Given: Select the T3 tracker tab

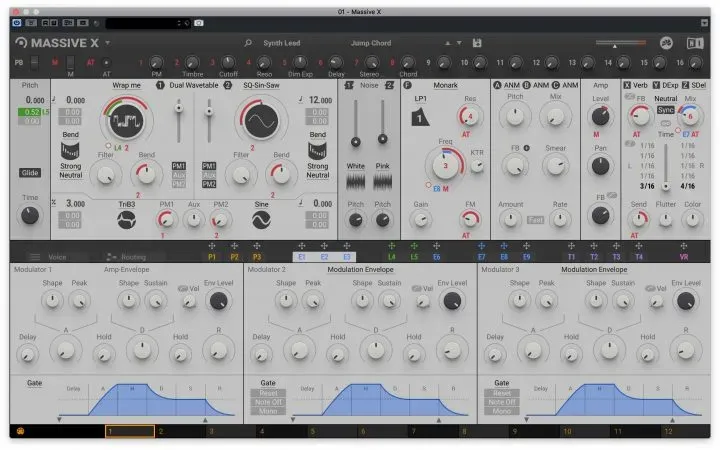Looking at the screenshot, I should coord(616,257).
